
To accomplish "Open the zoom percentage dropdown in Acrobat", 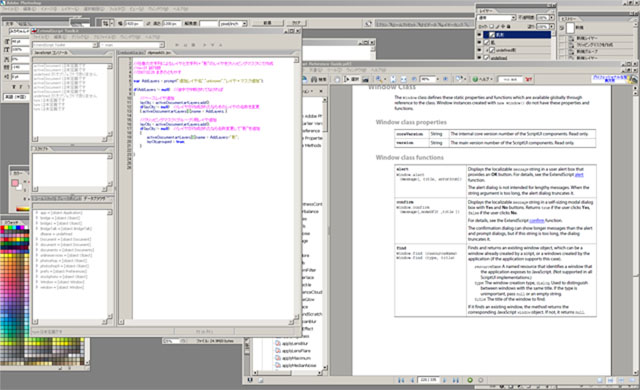I will (x=438, y=79).
